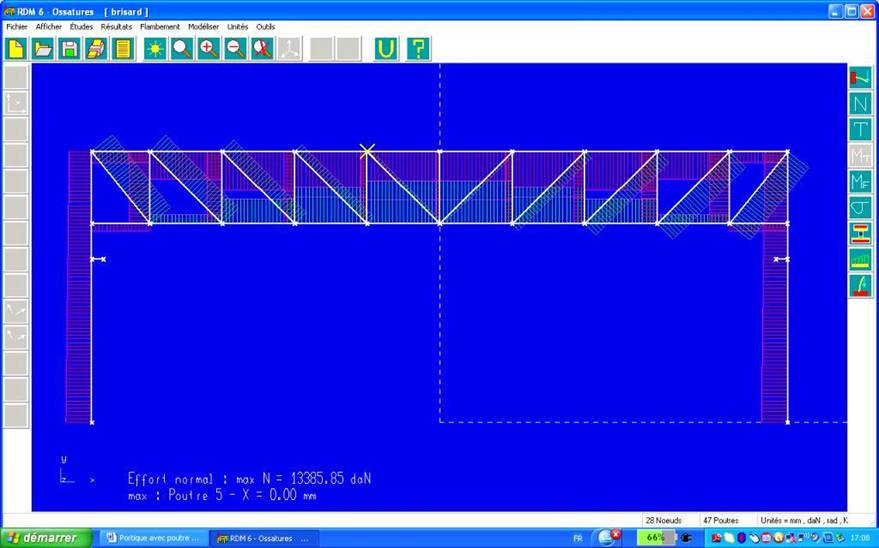
Task: Show the deformed shape using the top sidebar icon
Action: coord(860,77)
